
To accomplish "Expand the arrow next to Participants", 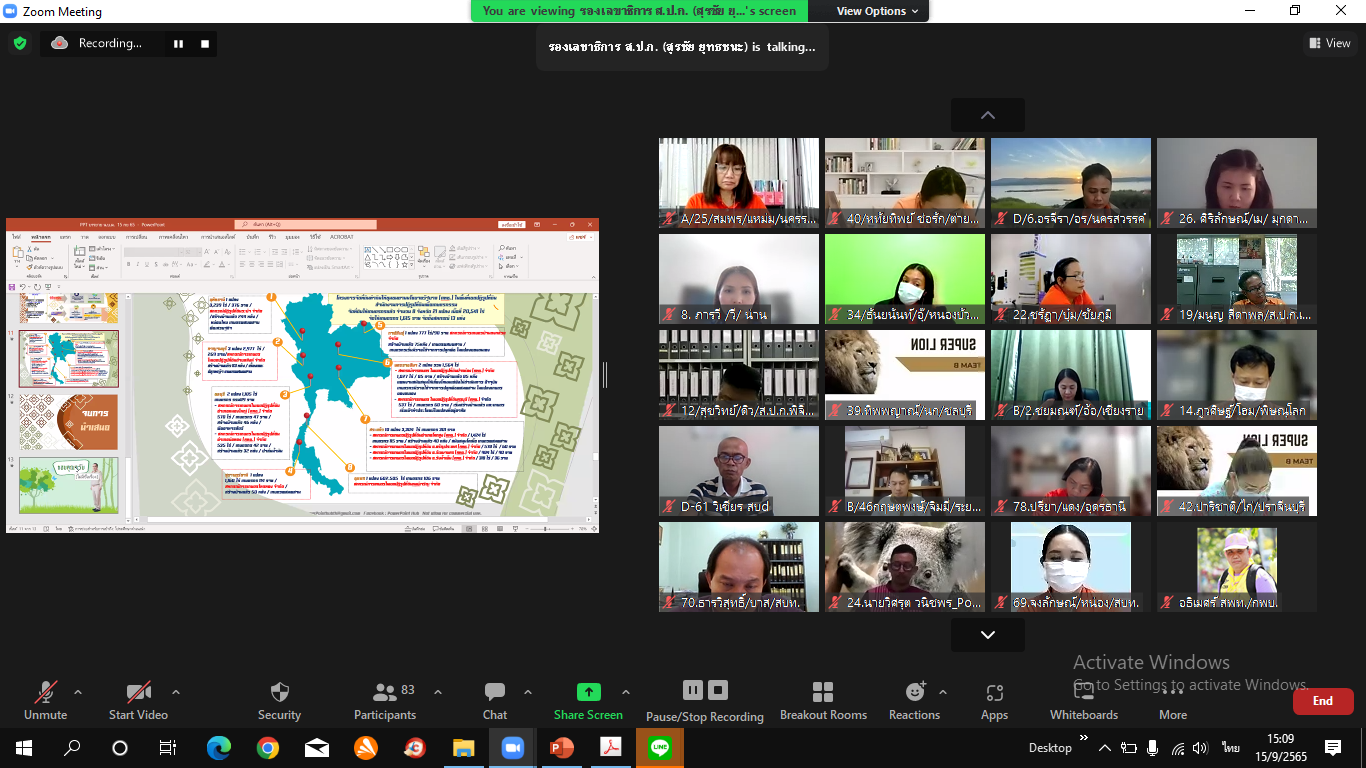I will [x=437, y=692].
